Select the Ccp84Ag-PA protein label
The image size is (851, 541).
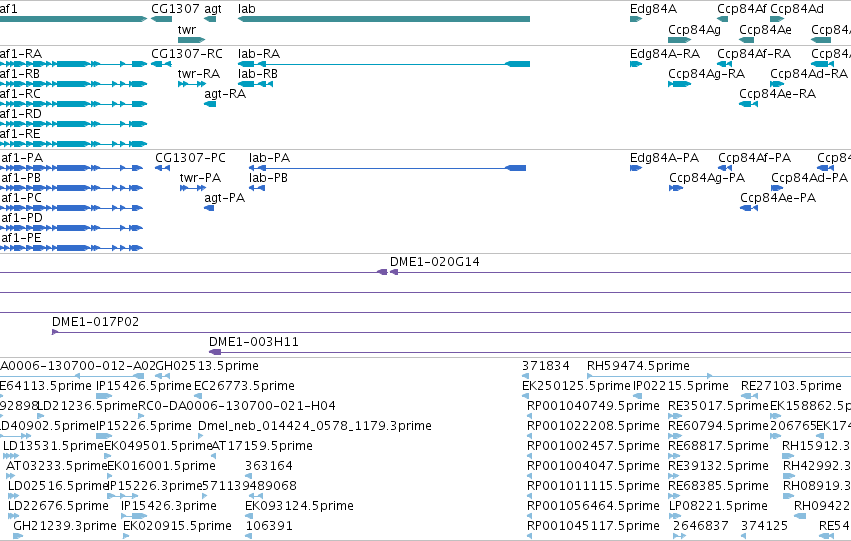click(x=707, y=178)
